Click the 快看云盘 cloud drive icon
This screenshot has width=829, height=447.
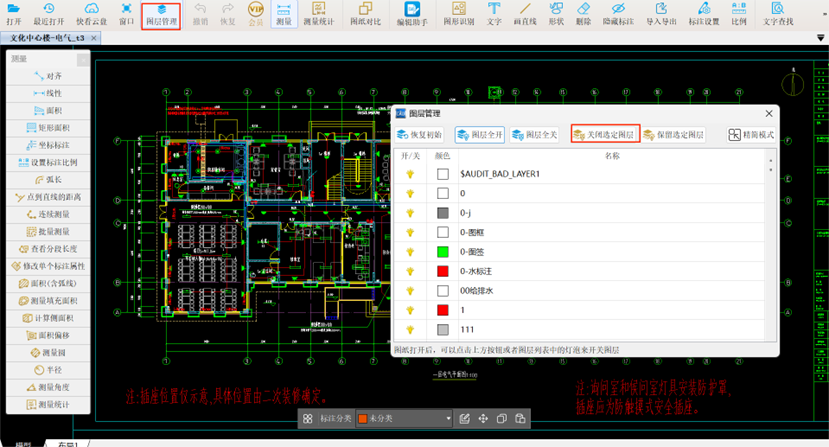(x=91, y=14)
